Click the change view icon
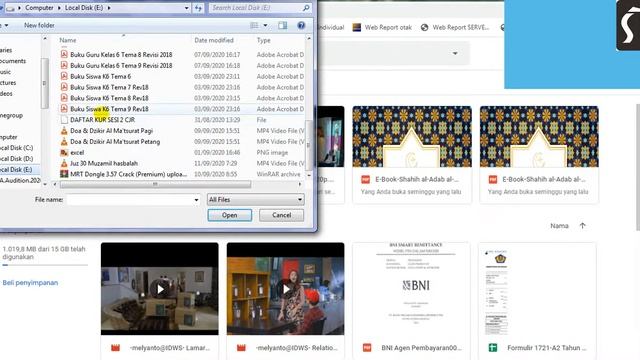This screenshot has height=360, width=640. 254,25
